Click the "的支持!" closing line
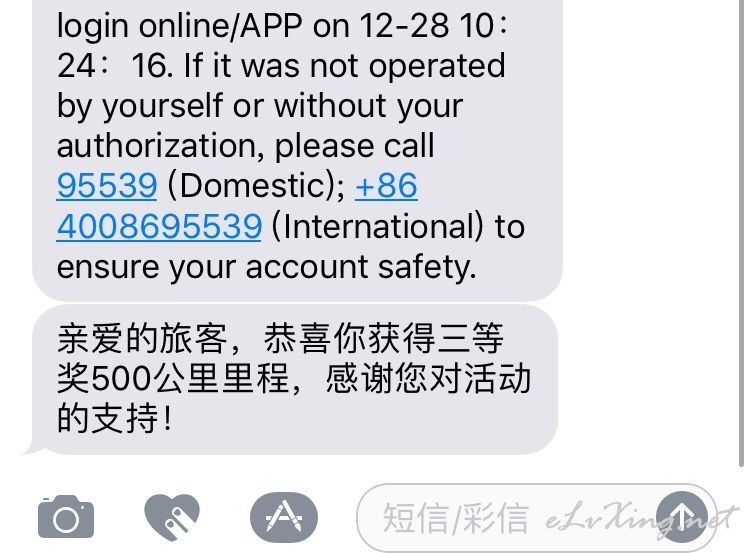Viewport: 750px width, 553px height. point(114,418)
